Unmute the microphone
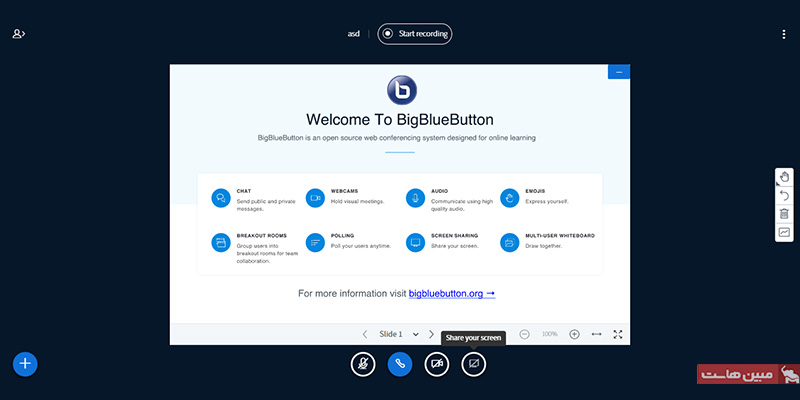The height and width of the screenshot is (400, 800). tap(363, 364)
